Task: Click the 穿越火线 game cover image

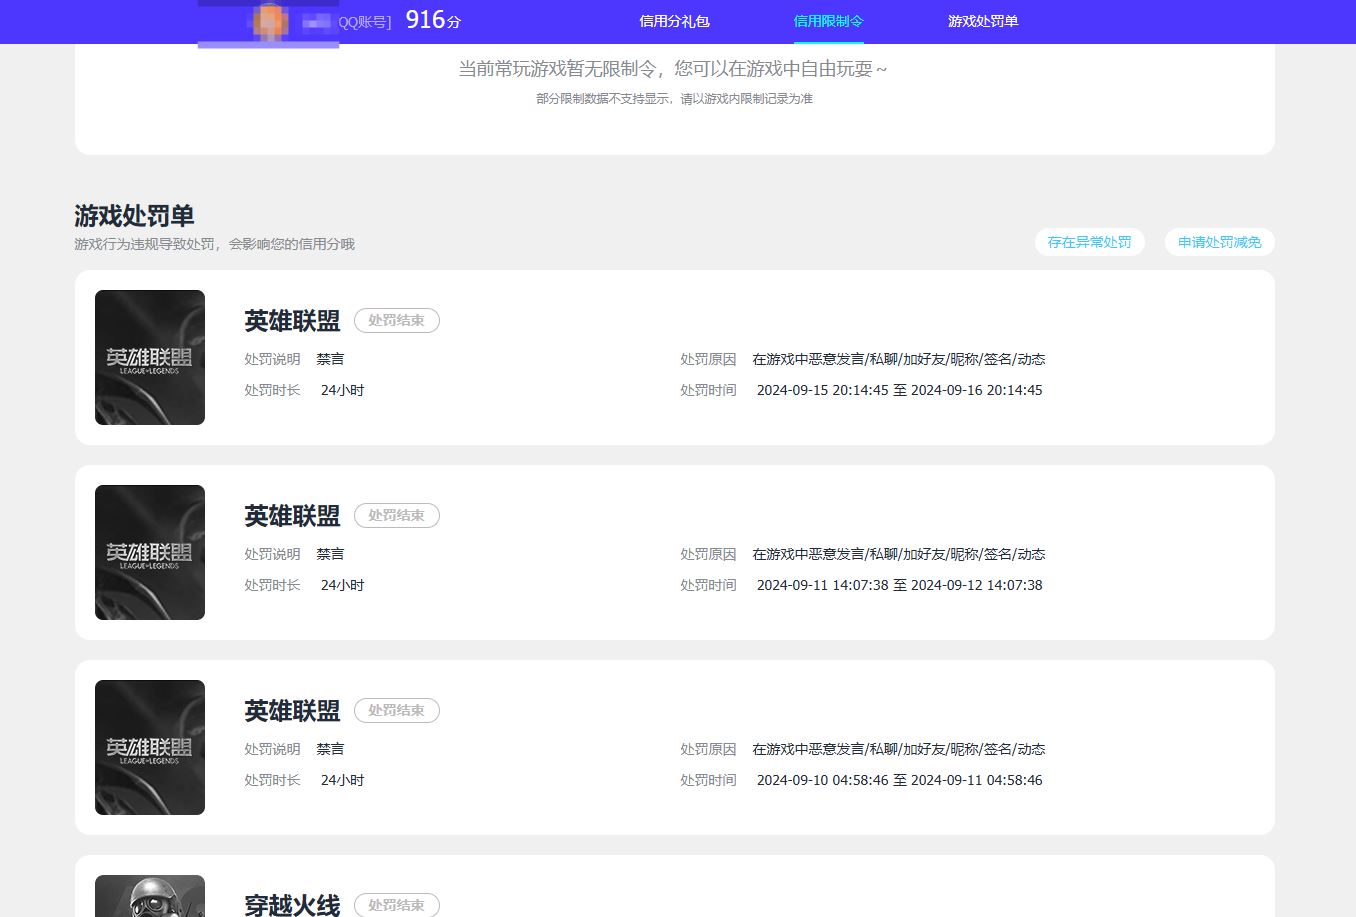Action: coord(150,897)
